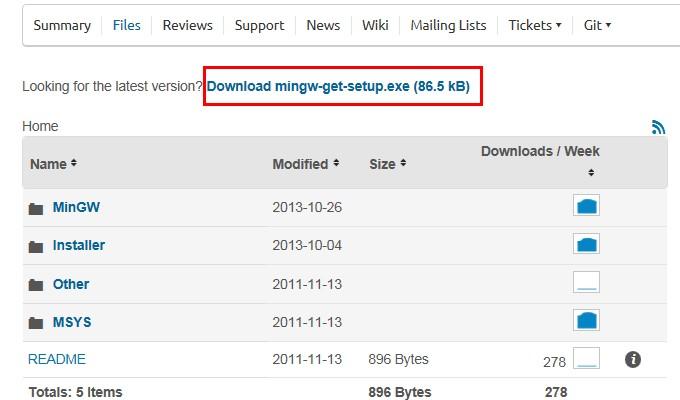
Task: Open the README file link
Action: (57, 359)
